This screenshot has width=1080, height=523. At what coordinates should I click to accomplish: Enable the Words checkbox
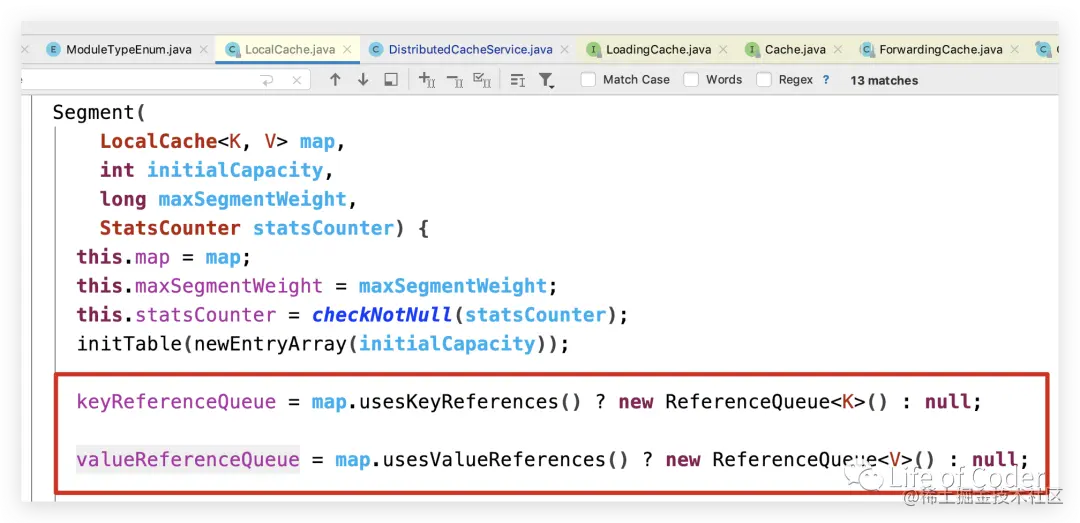pyautogui.click(x=691, y=80)
